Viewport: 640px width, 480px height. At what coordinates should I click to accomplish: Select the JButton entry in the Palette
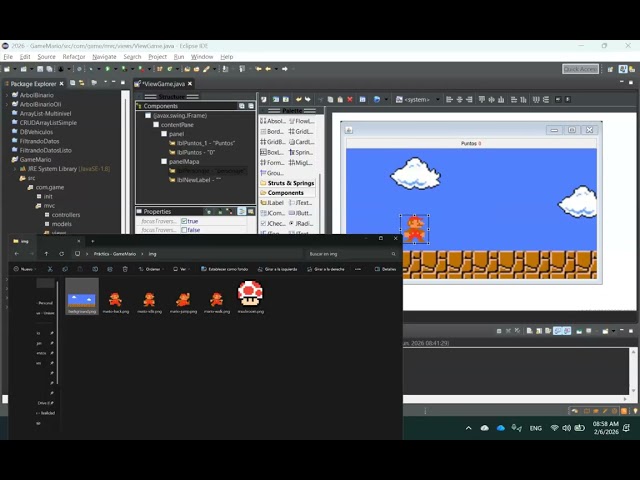click(x=301, y=213)
